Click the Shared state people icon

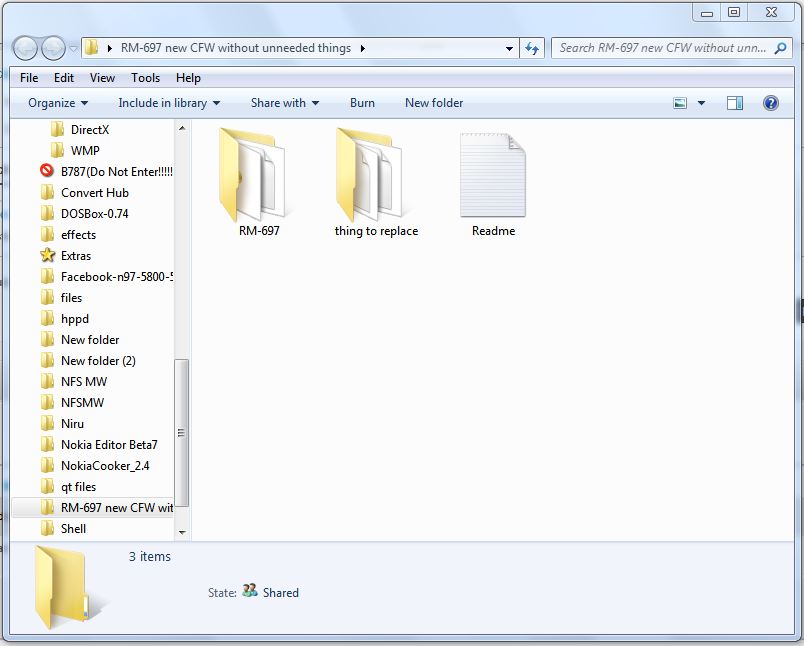[250, 591]
